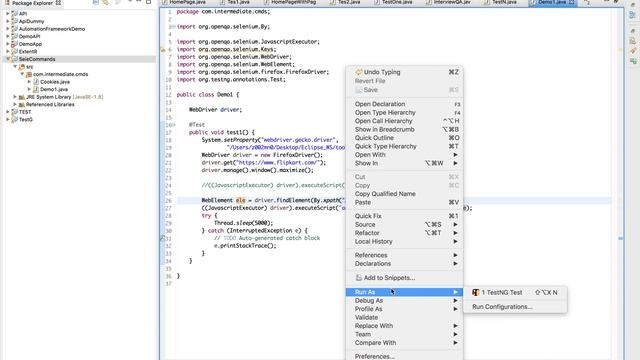
Task: Choose Open Declaration from context menu
Action: point(404,104)
